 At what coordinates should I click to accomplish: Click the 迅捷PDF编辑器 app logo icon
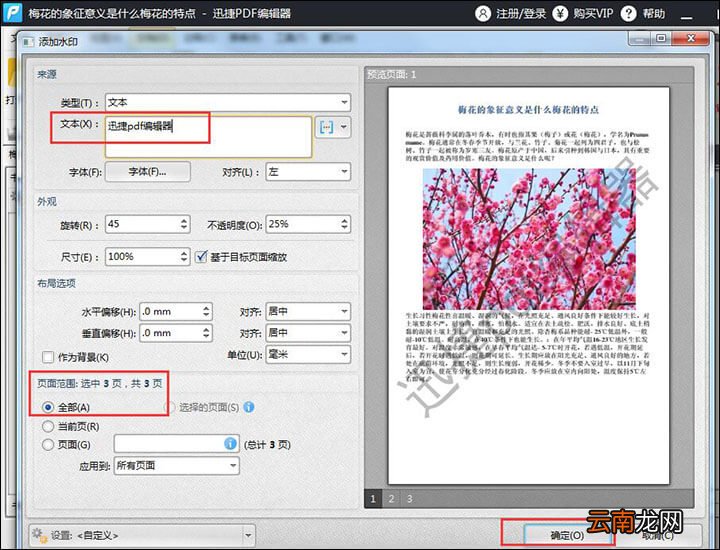pyautogui.click(x=12, y=12)
